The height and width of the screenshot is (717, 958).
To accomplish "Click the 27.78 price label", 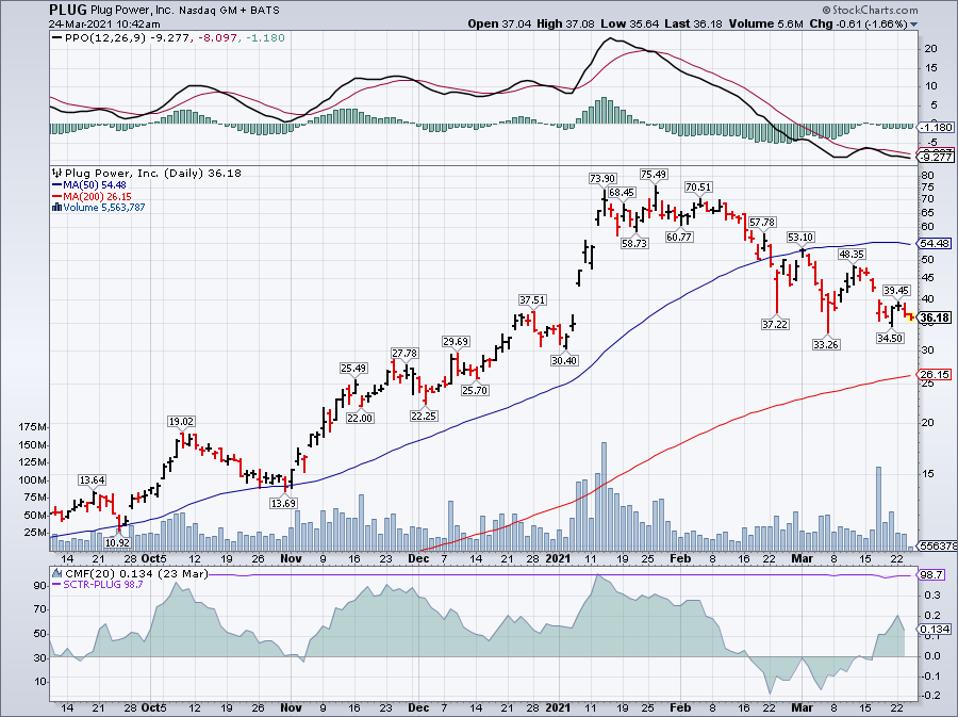I will pos(405,353).
